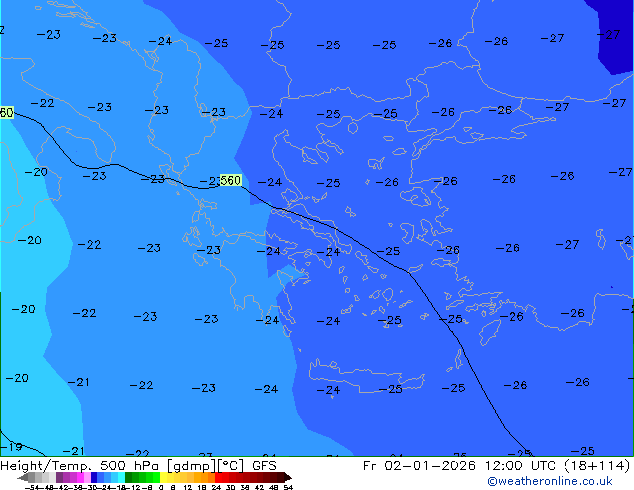Select the bright yellow legend swatch
The image size is (634, 490).
[x=163, y=477]
